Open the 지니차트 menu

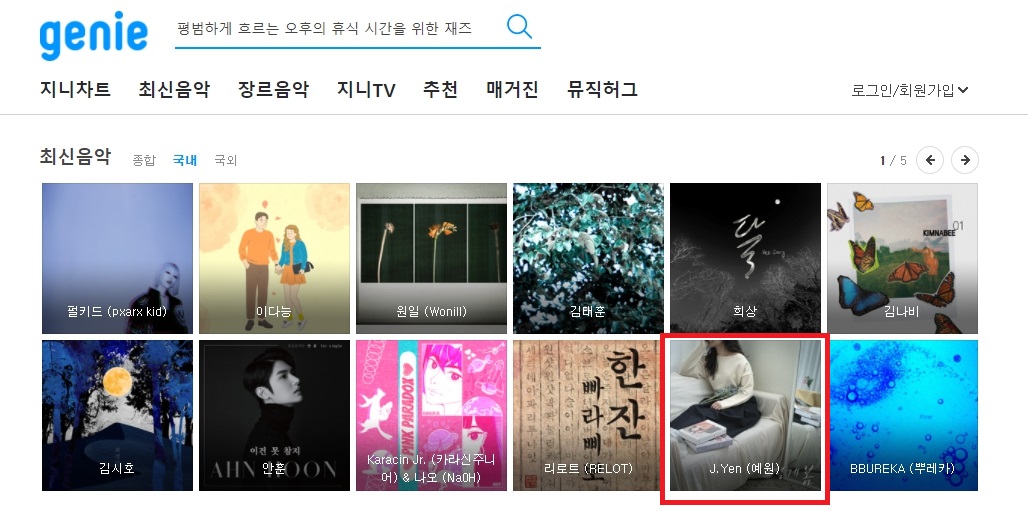[75, 89]
